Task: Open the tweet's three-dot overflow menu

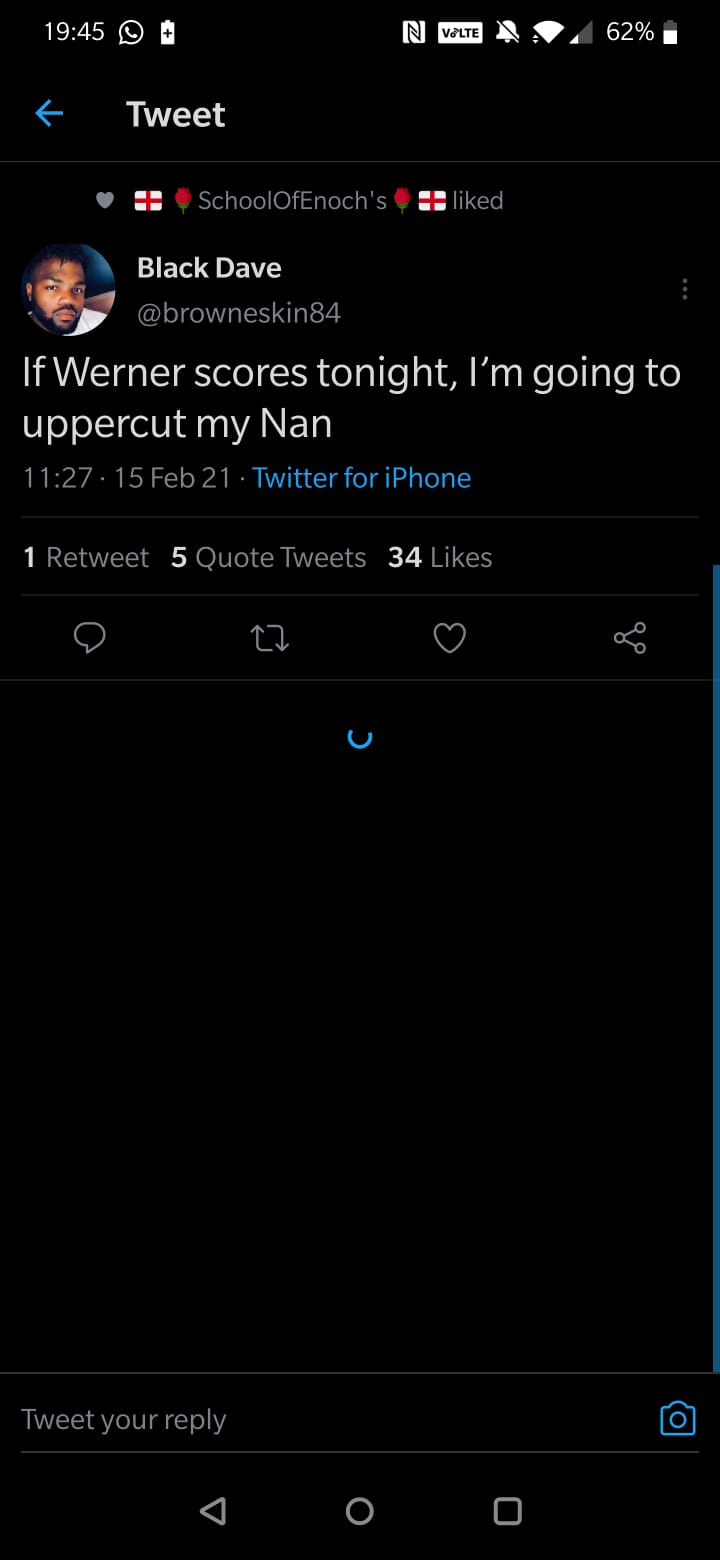Action: 684,289
